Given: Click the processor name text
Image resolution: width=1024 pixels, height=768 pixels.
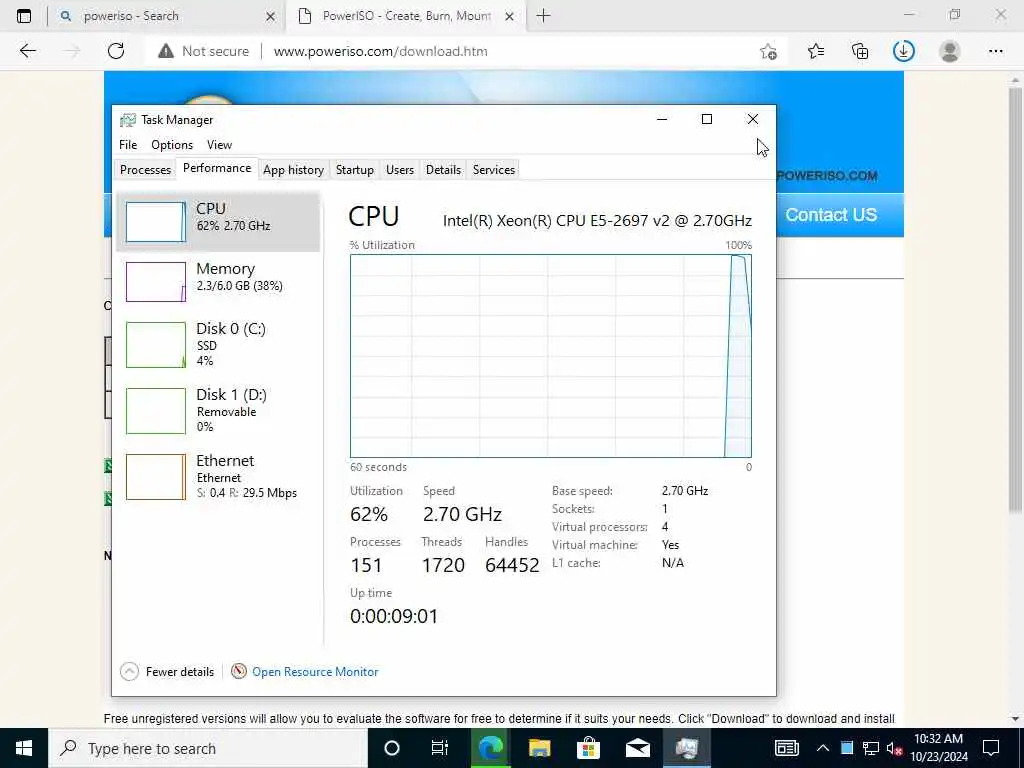Looking at the screenshot, I should point(597,221).
